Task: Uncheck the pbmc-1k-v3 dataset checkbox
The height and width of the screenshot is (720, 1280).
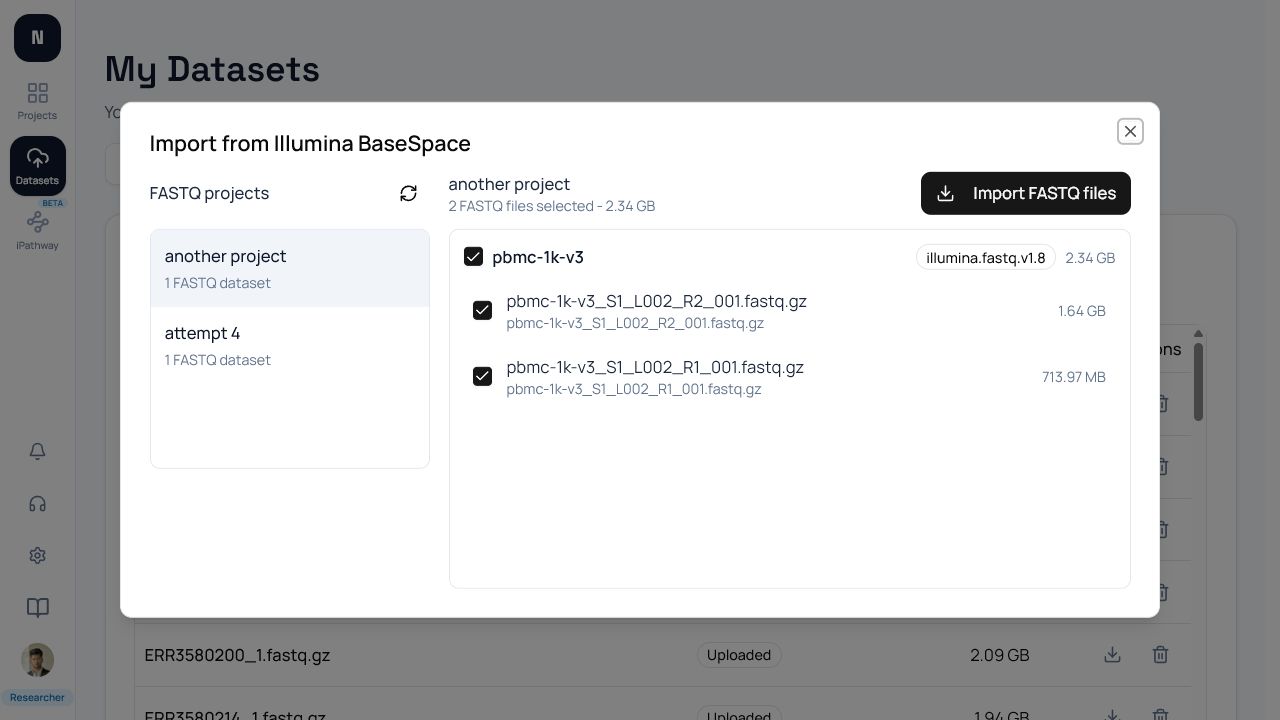Action: [x=474, y=257]
